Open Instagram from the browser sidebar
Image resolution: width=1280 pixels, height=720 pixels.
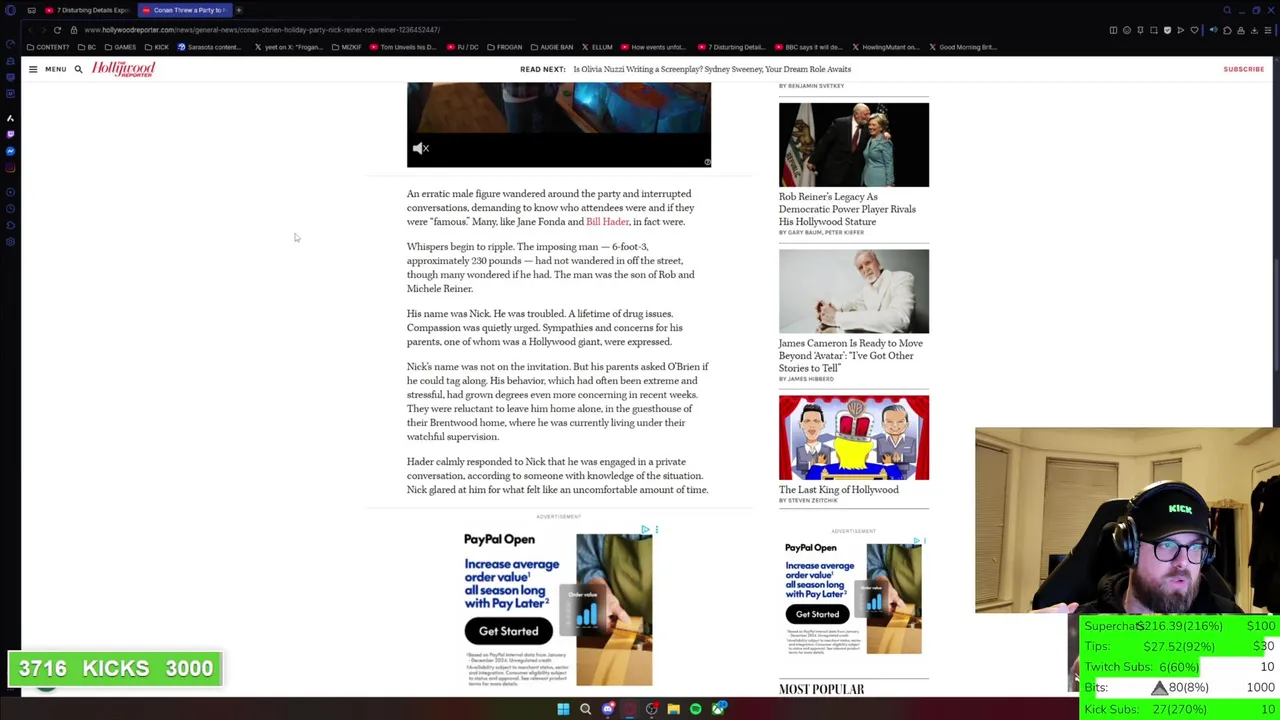10,168
